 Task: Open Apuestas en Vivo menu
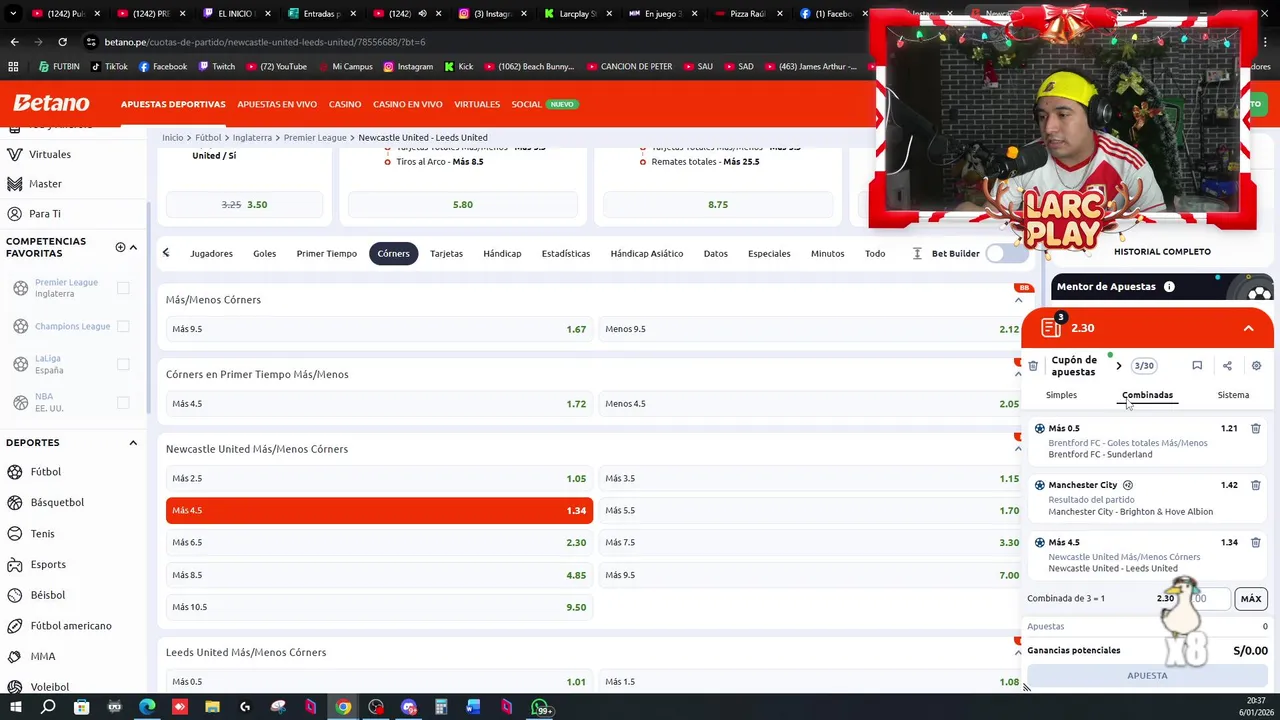pos(277,104)
